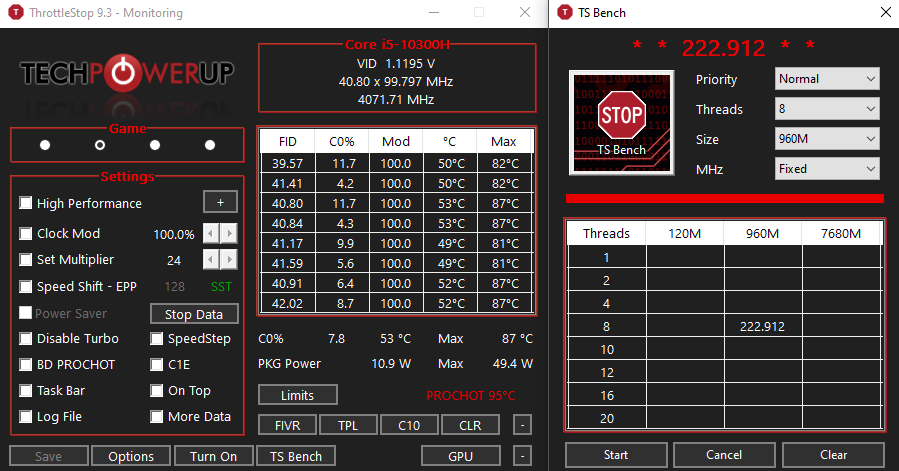
Task: Click the 120M column header
Action: click(685, 233)
